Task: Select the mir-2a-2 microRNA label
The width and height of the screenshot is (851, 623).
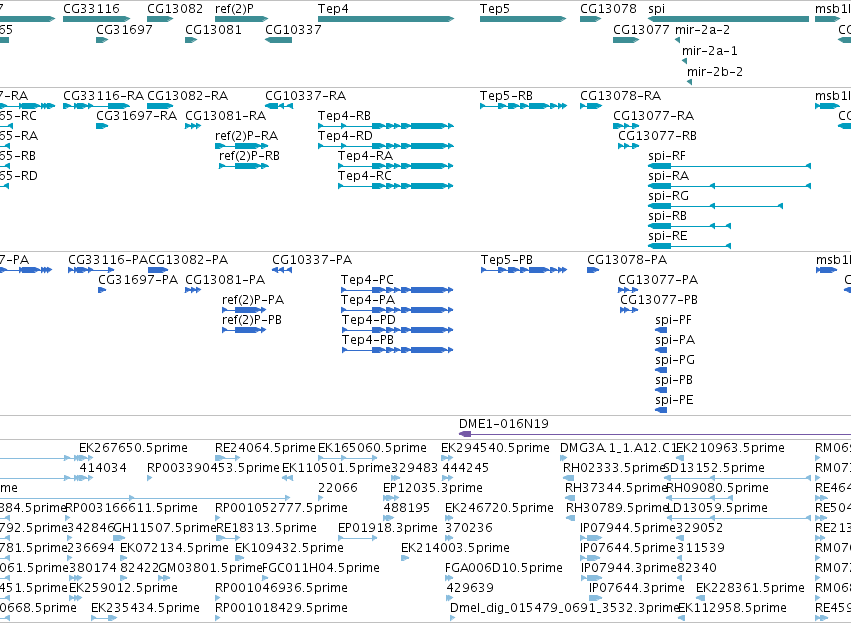Action: [x=702, y=29]
